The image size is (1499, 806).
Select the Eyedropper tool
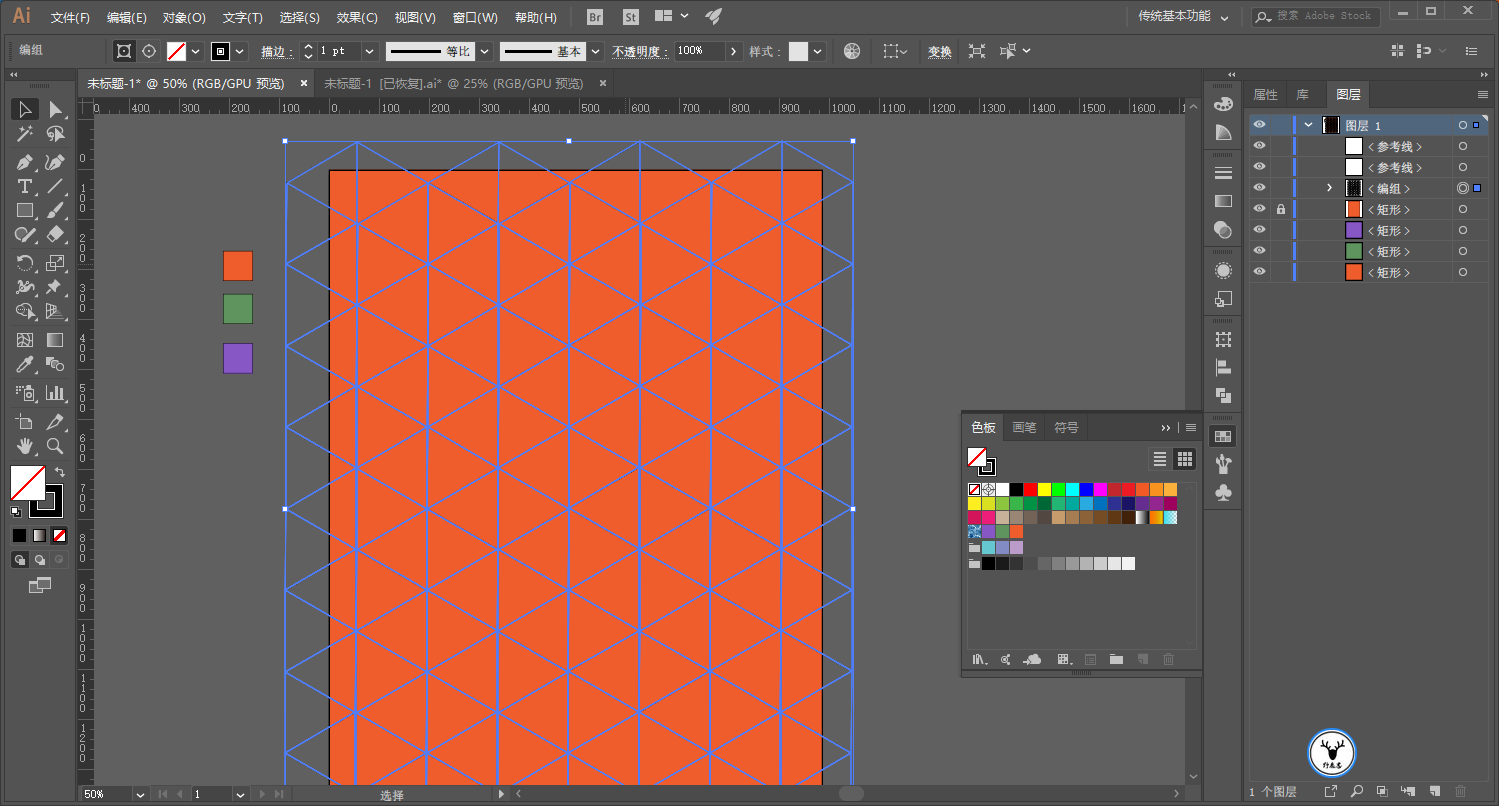25,364
